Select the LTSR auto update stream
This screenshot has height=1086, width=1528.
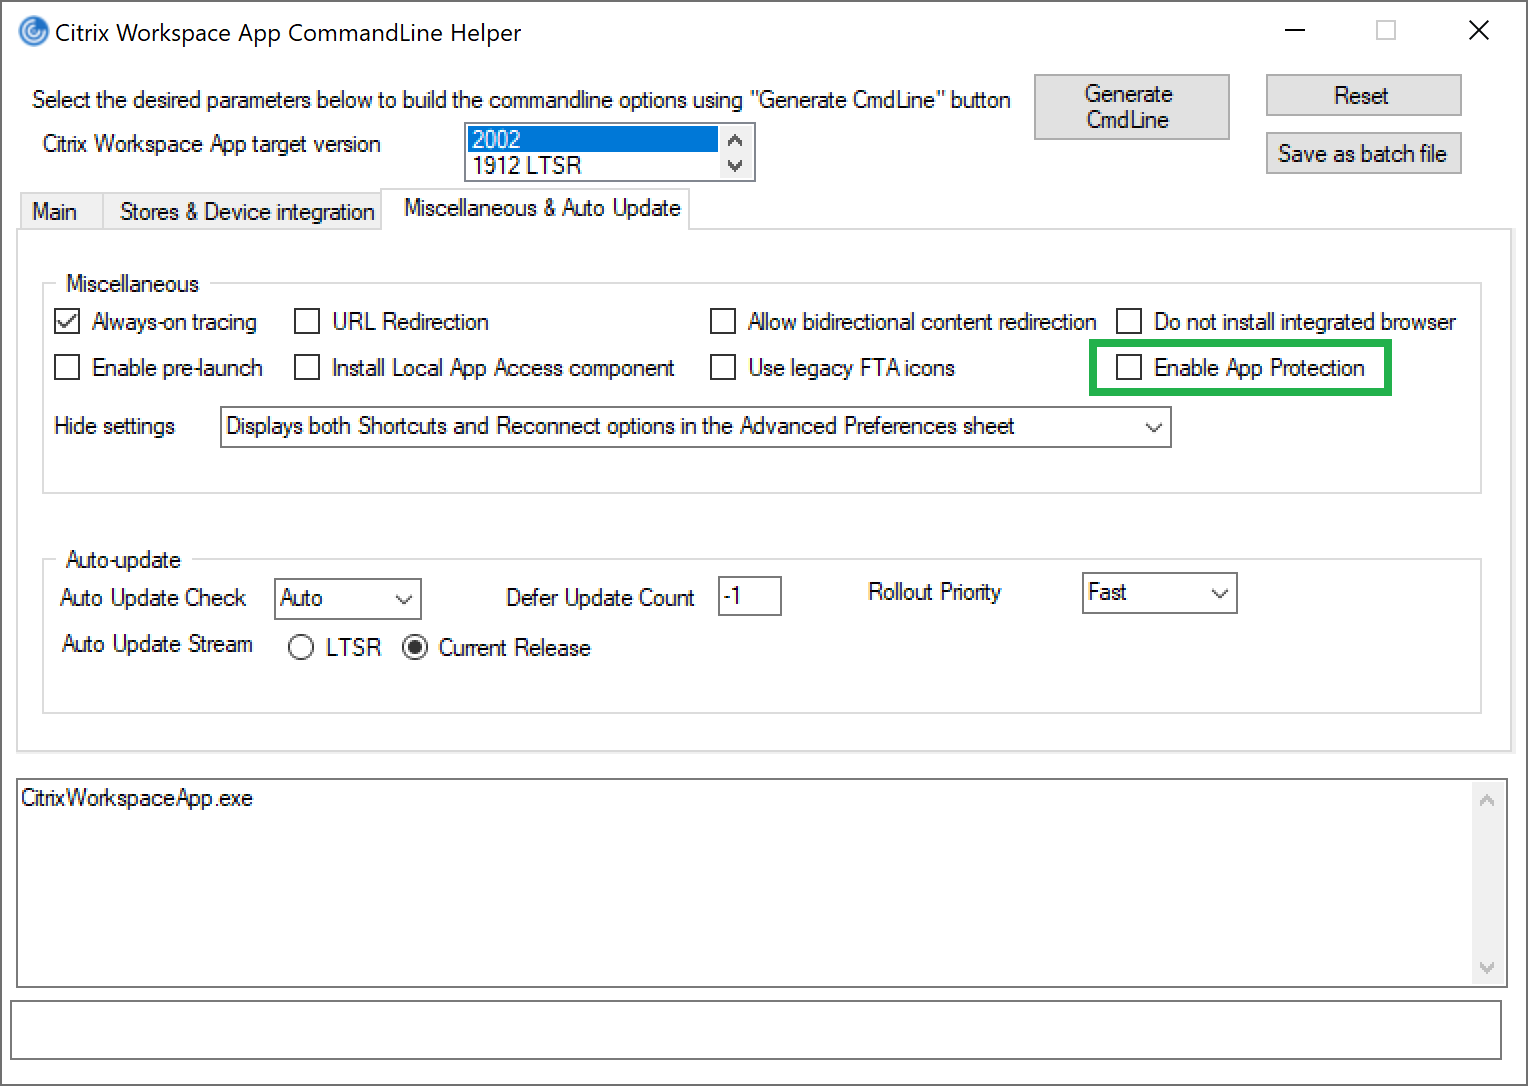(301, 648)
